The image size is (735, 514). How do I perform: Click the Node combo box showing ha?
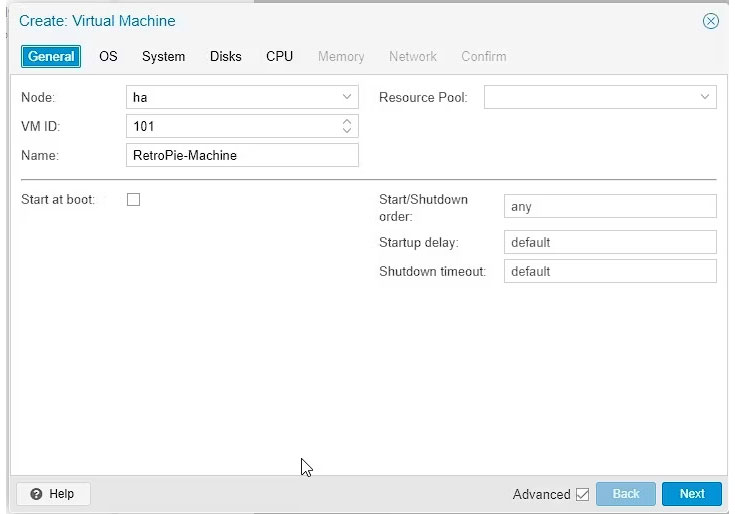[242, 97]
